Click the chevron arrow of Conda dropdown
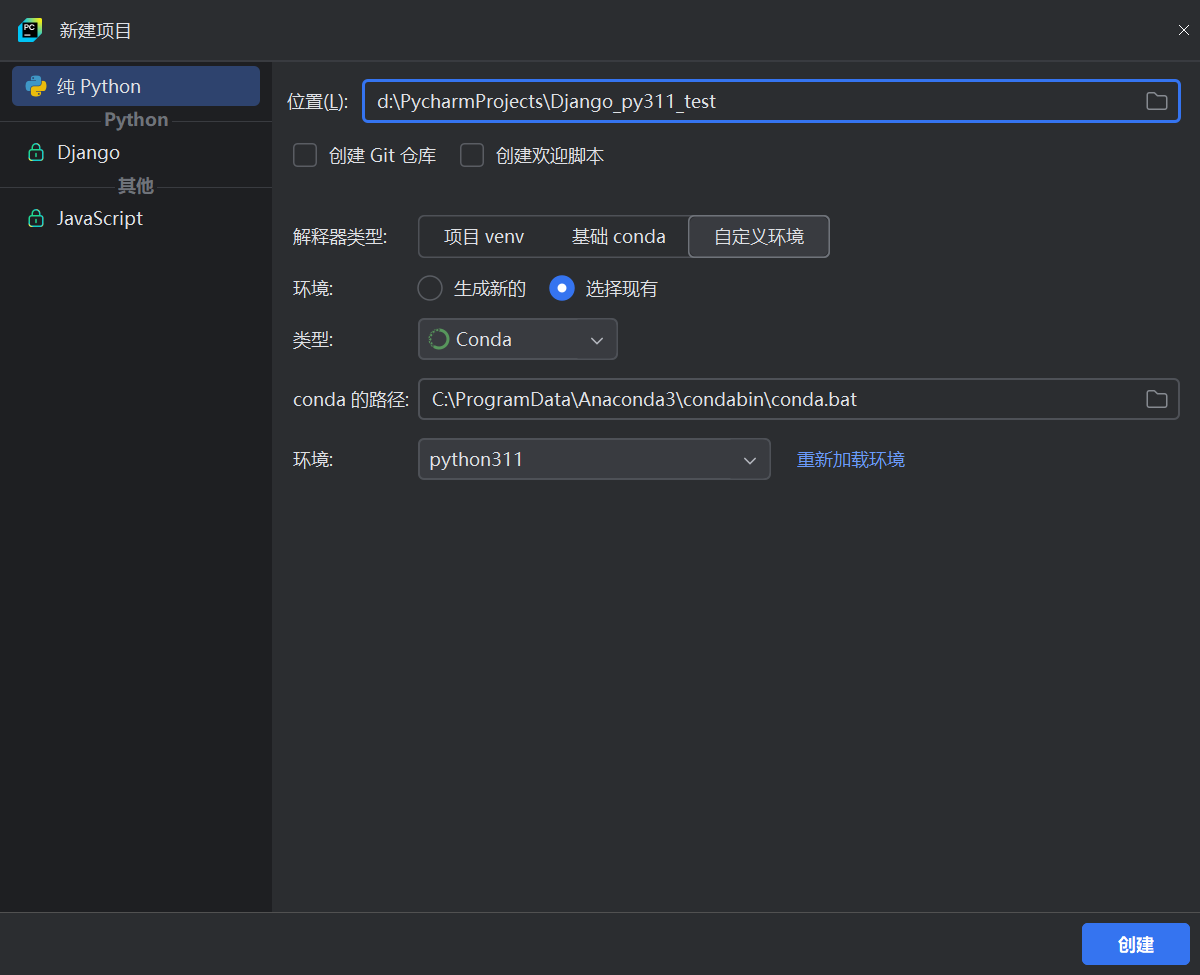This screenshot has height=975, width=1200. (x=597, y=340)
